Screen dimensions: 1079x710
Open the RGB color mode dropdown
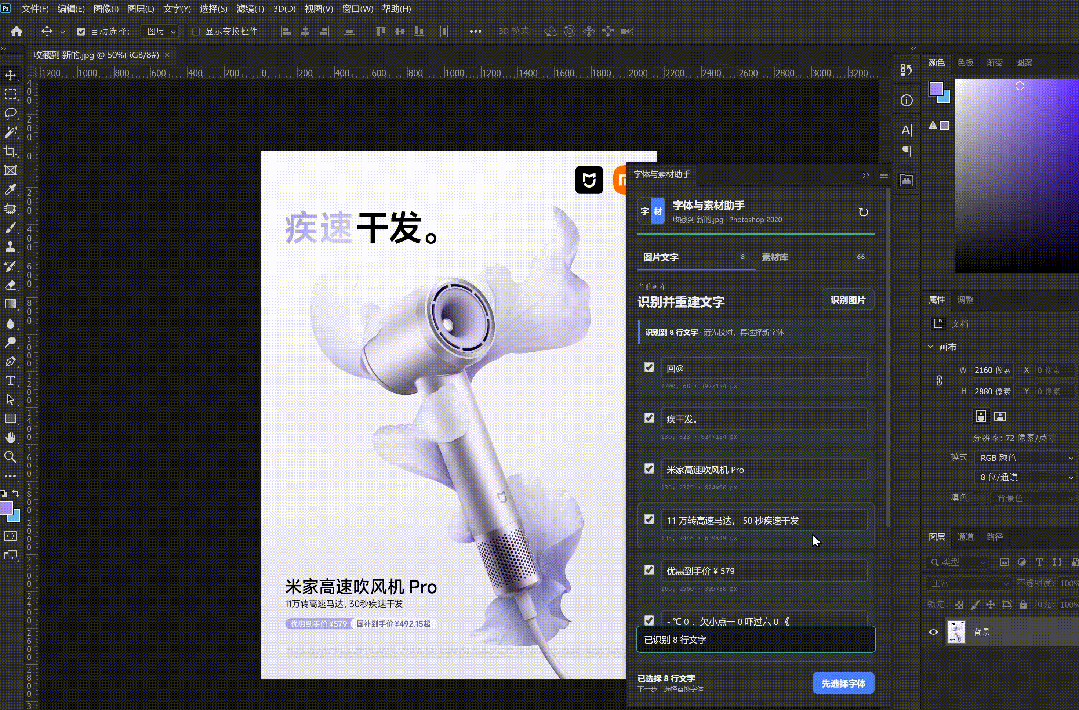(1025, 458)
